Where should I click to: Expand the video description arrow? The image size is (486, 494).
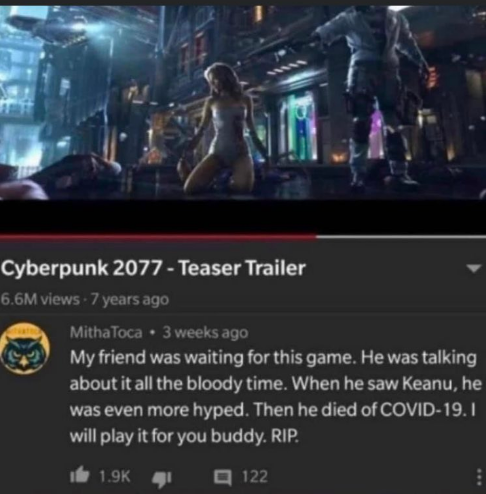tap(474, 268)
